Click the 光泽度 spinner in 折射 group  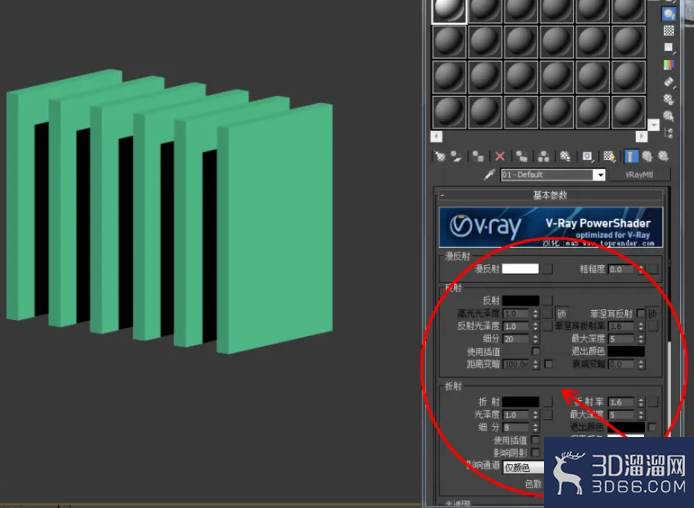pyautogui.click(x=536, y=415)
